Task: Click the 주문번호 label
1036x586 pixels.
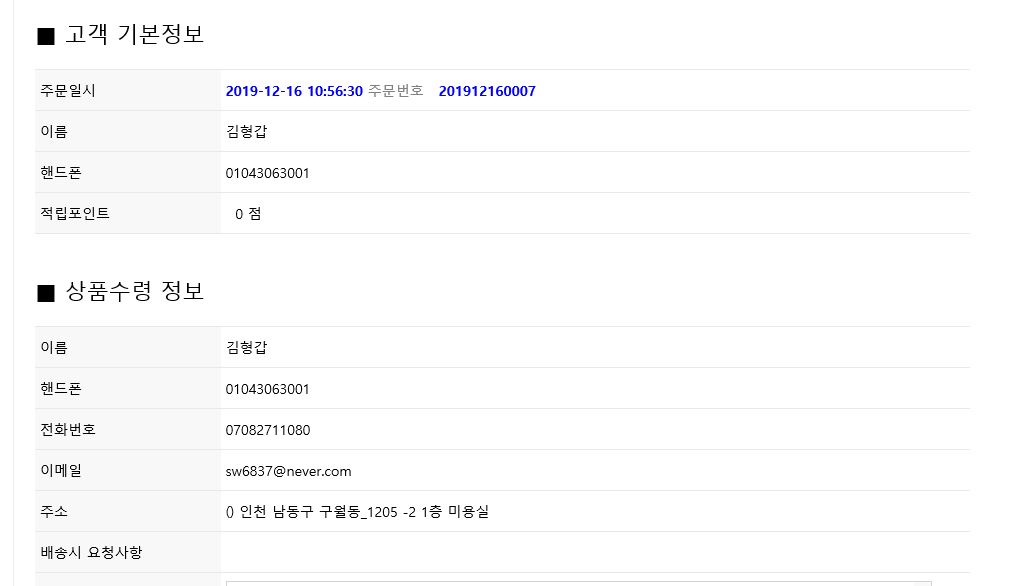Action: pos(395,91)
